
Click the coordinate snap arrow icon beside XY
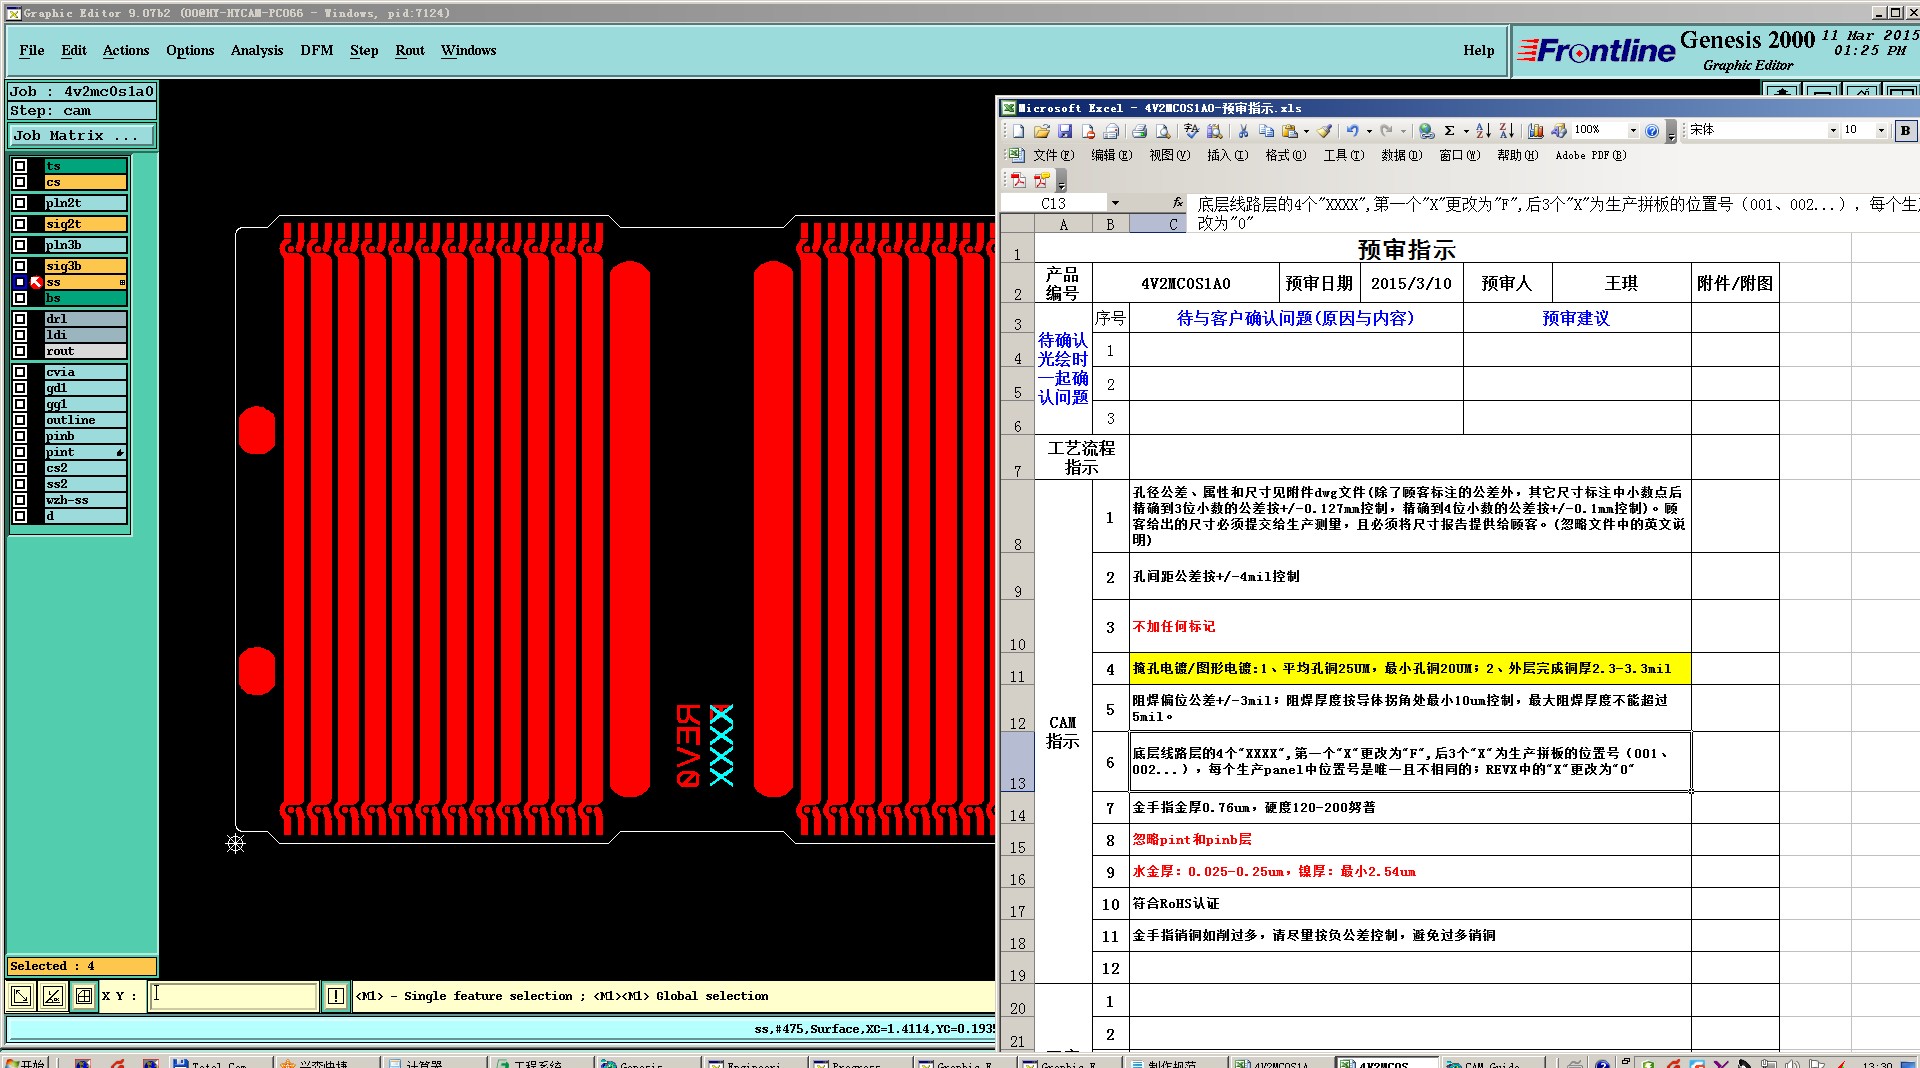(21, 996)
